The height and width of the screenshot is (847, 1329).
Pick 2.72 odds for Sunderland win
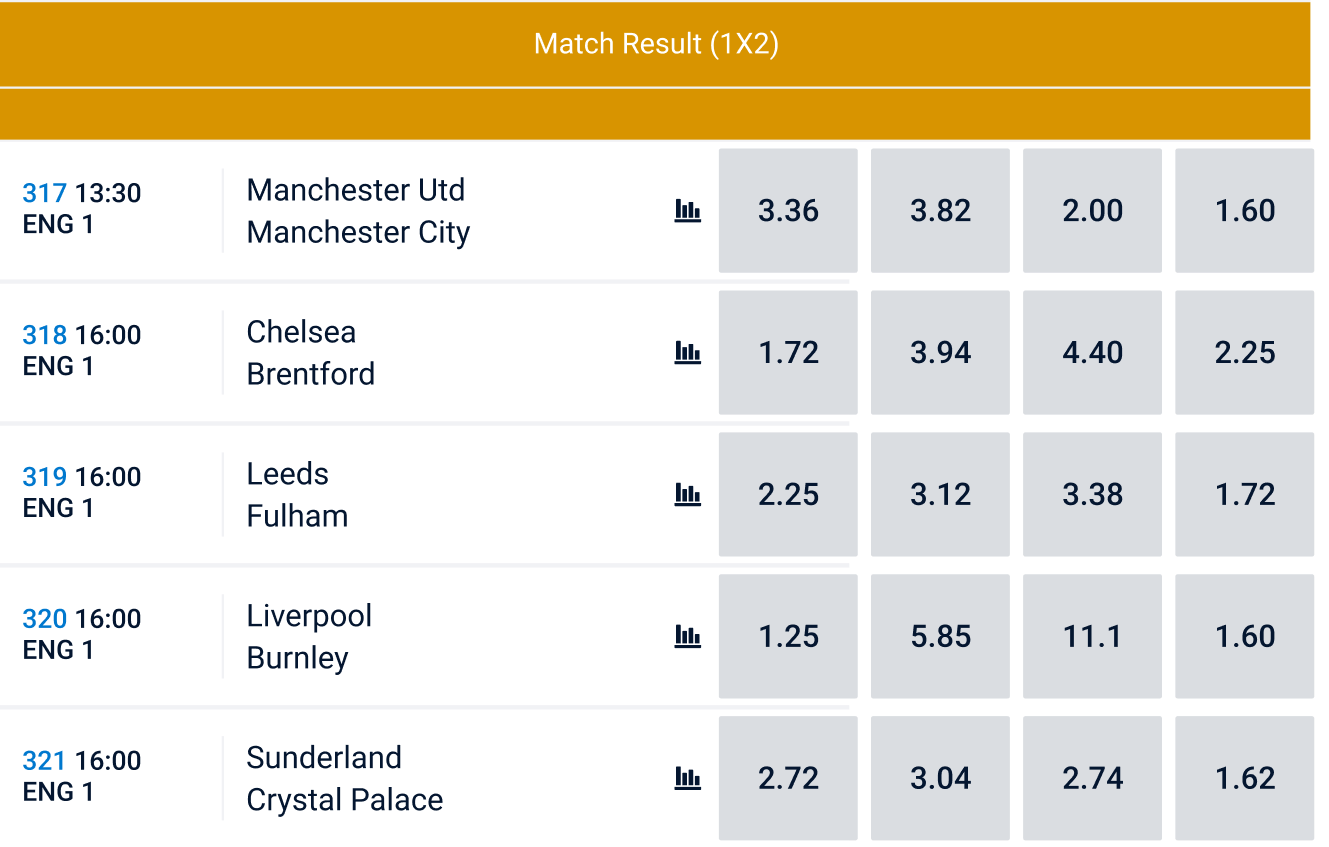(788, 779)
